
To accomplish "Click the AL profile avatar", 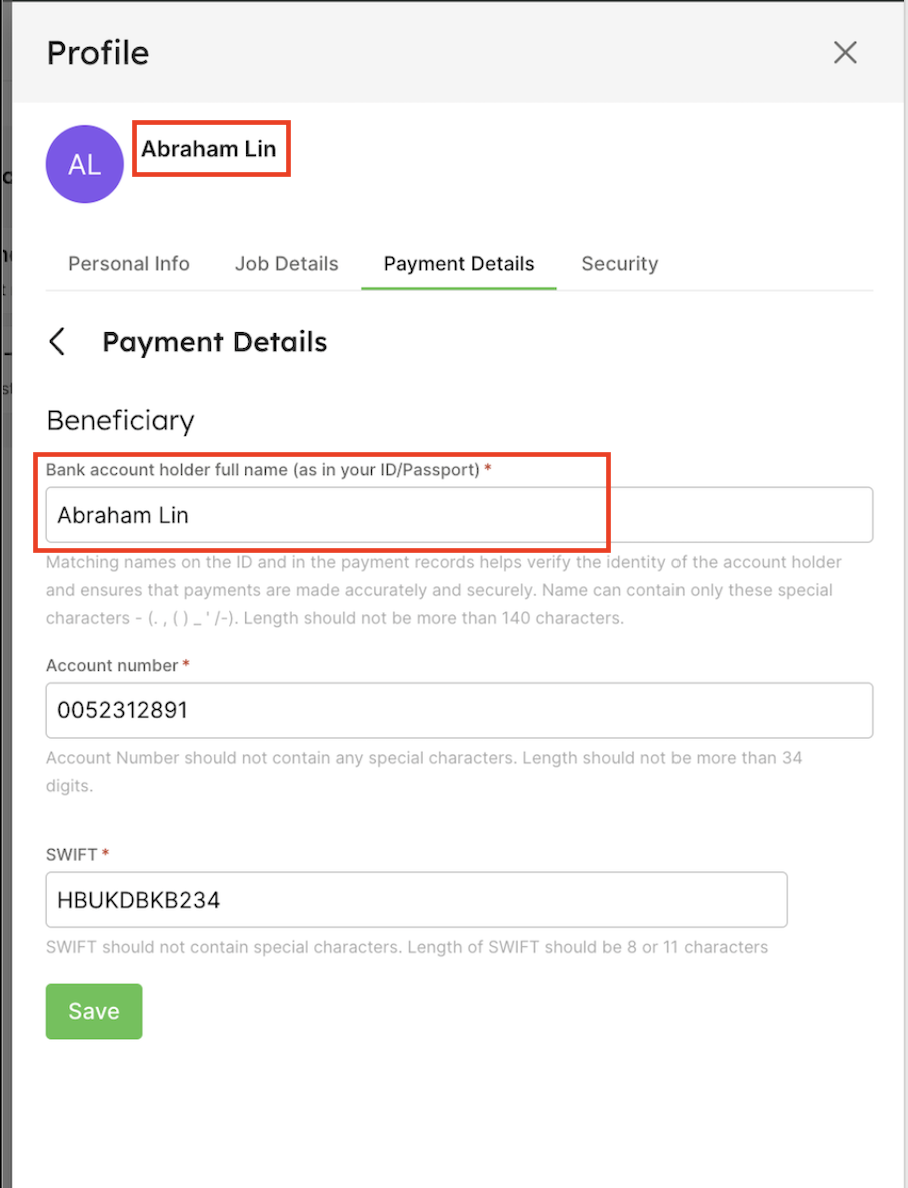I will [85, 164].
